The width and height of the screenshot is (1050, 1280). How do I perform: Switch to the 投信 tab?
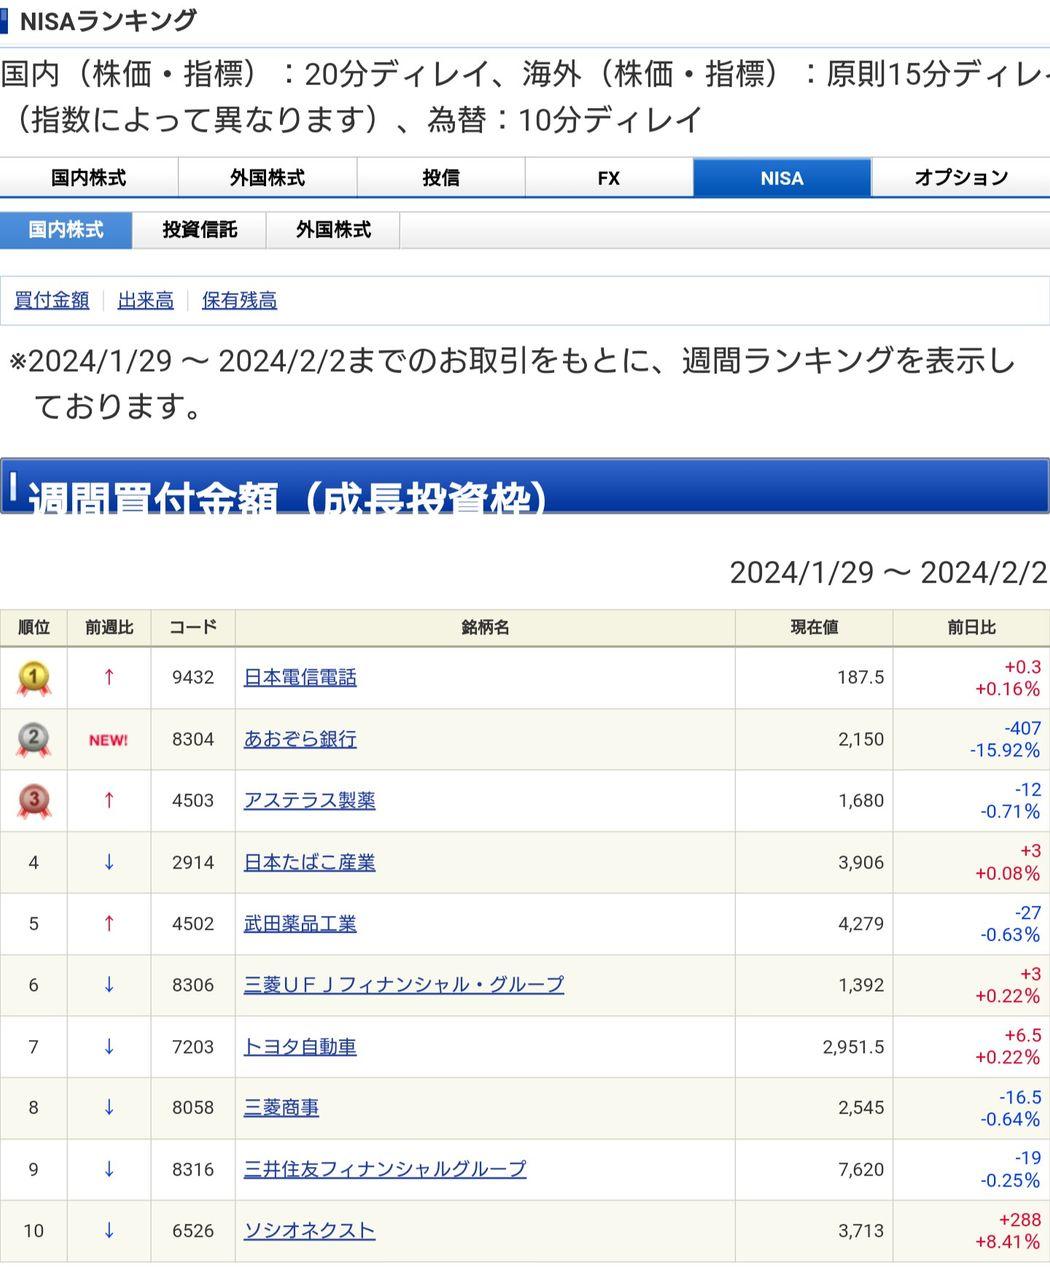441,177
